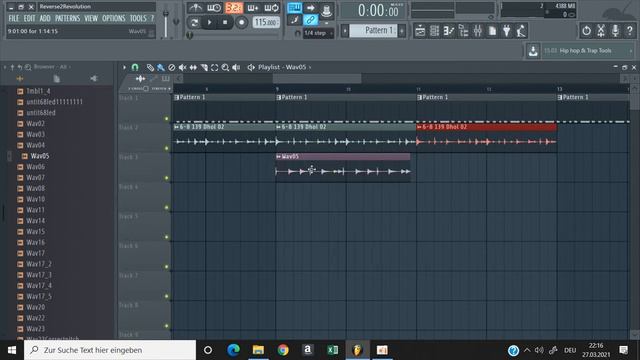Image resolution: width=640 pixels, height=360 pixels.
Task: Open help with the question mark icon
Action: tap(629, 31)
